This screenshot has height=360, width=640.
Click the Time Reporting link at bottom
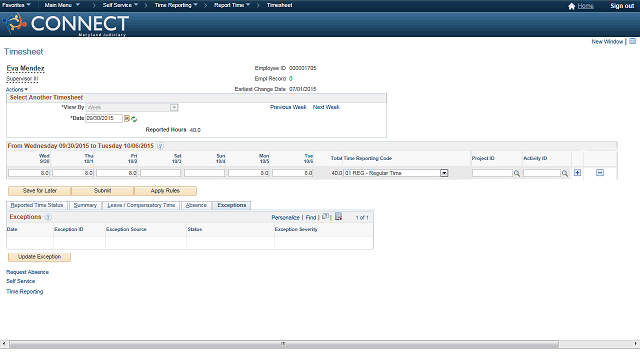coord(24,291)
